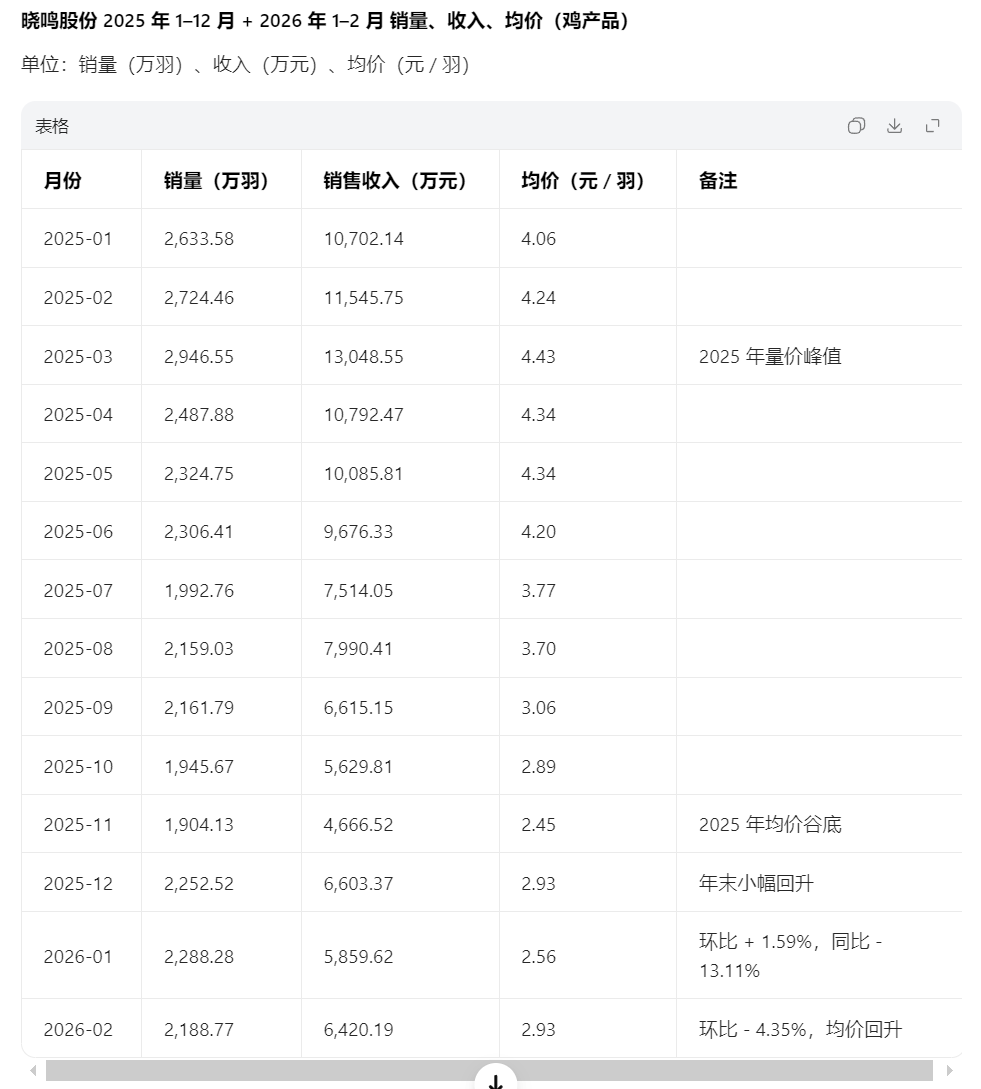Image resolution: width=981 pixels, height=1089 pixels.
Task: Click the 备注 column header
Action: 718,181
